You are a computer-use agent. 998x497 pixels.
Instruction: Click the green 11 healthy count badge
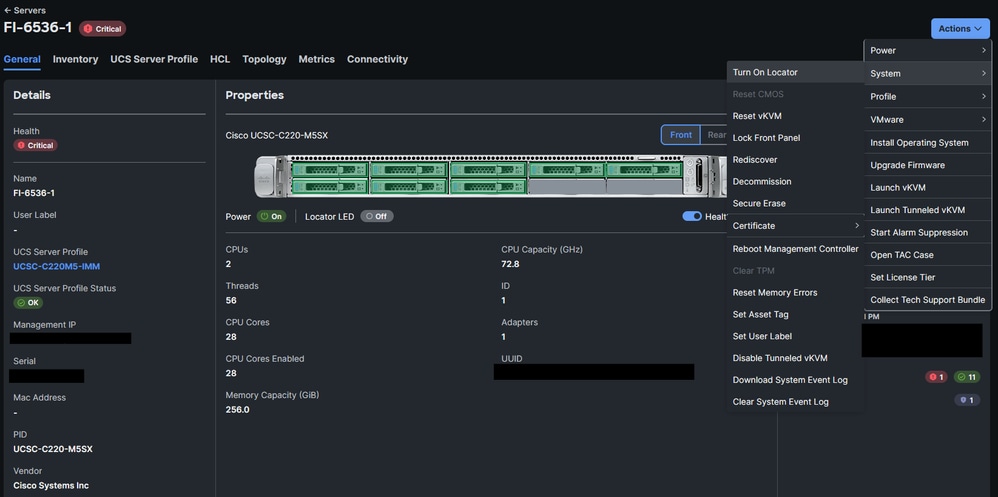point(966,377)
